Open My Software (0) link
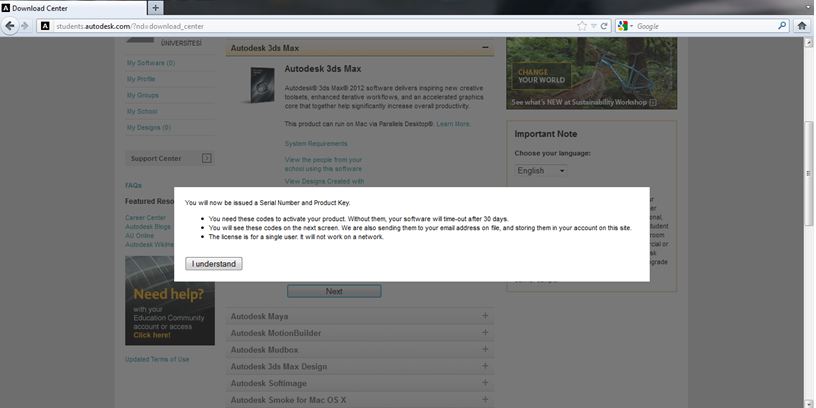816x408 pixels. pos(151,63)
